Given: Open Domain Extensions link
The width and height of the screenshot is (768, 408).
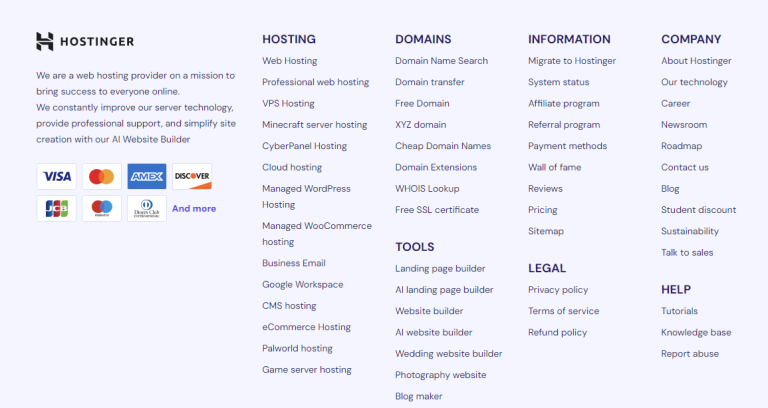Looking at the screenshot, I should (436, 168).
